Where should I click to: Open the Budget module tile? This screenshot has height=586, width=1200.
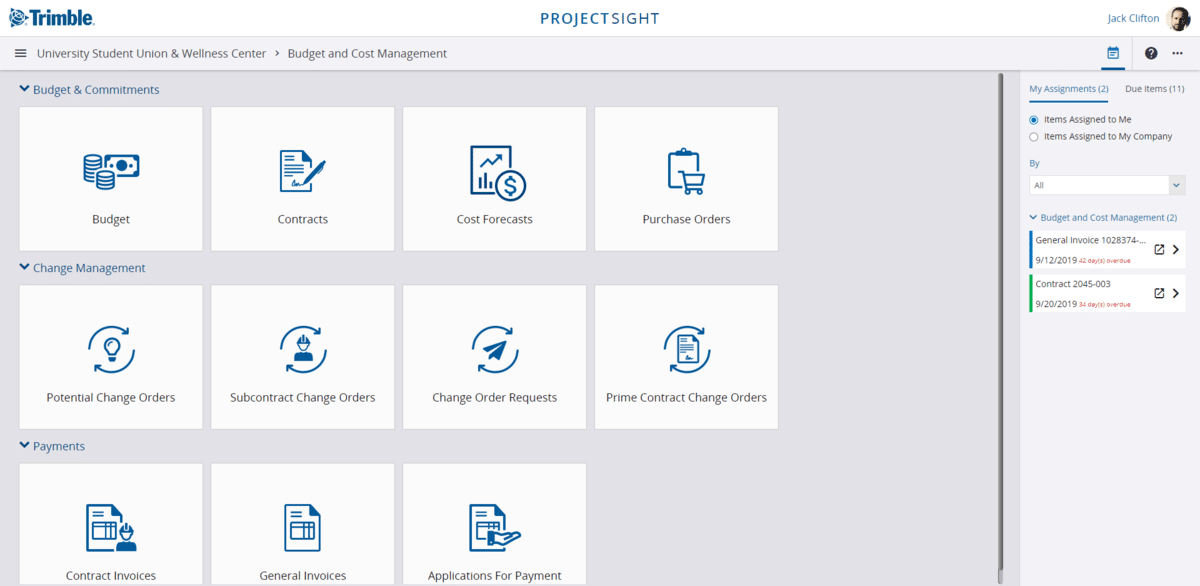tap(111, 179)
